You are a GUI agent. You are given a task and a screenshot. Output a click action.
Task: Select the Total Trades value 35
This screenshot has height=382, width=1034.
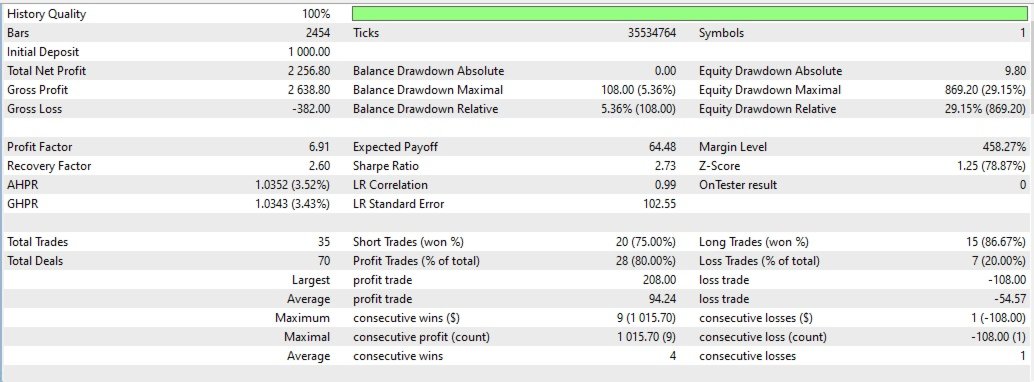pos(323,242)
